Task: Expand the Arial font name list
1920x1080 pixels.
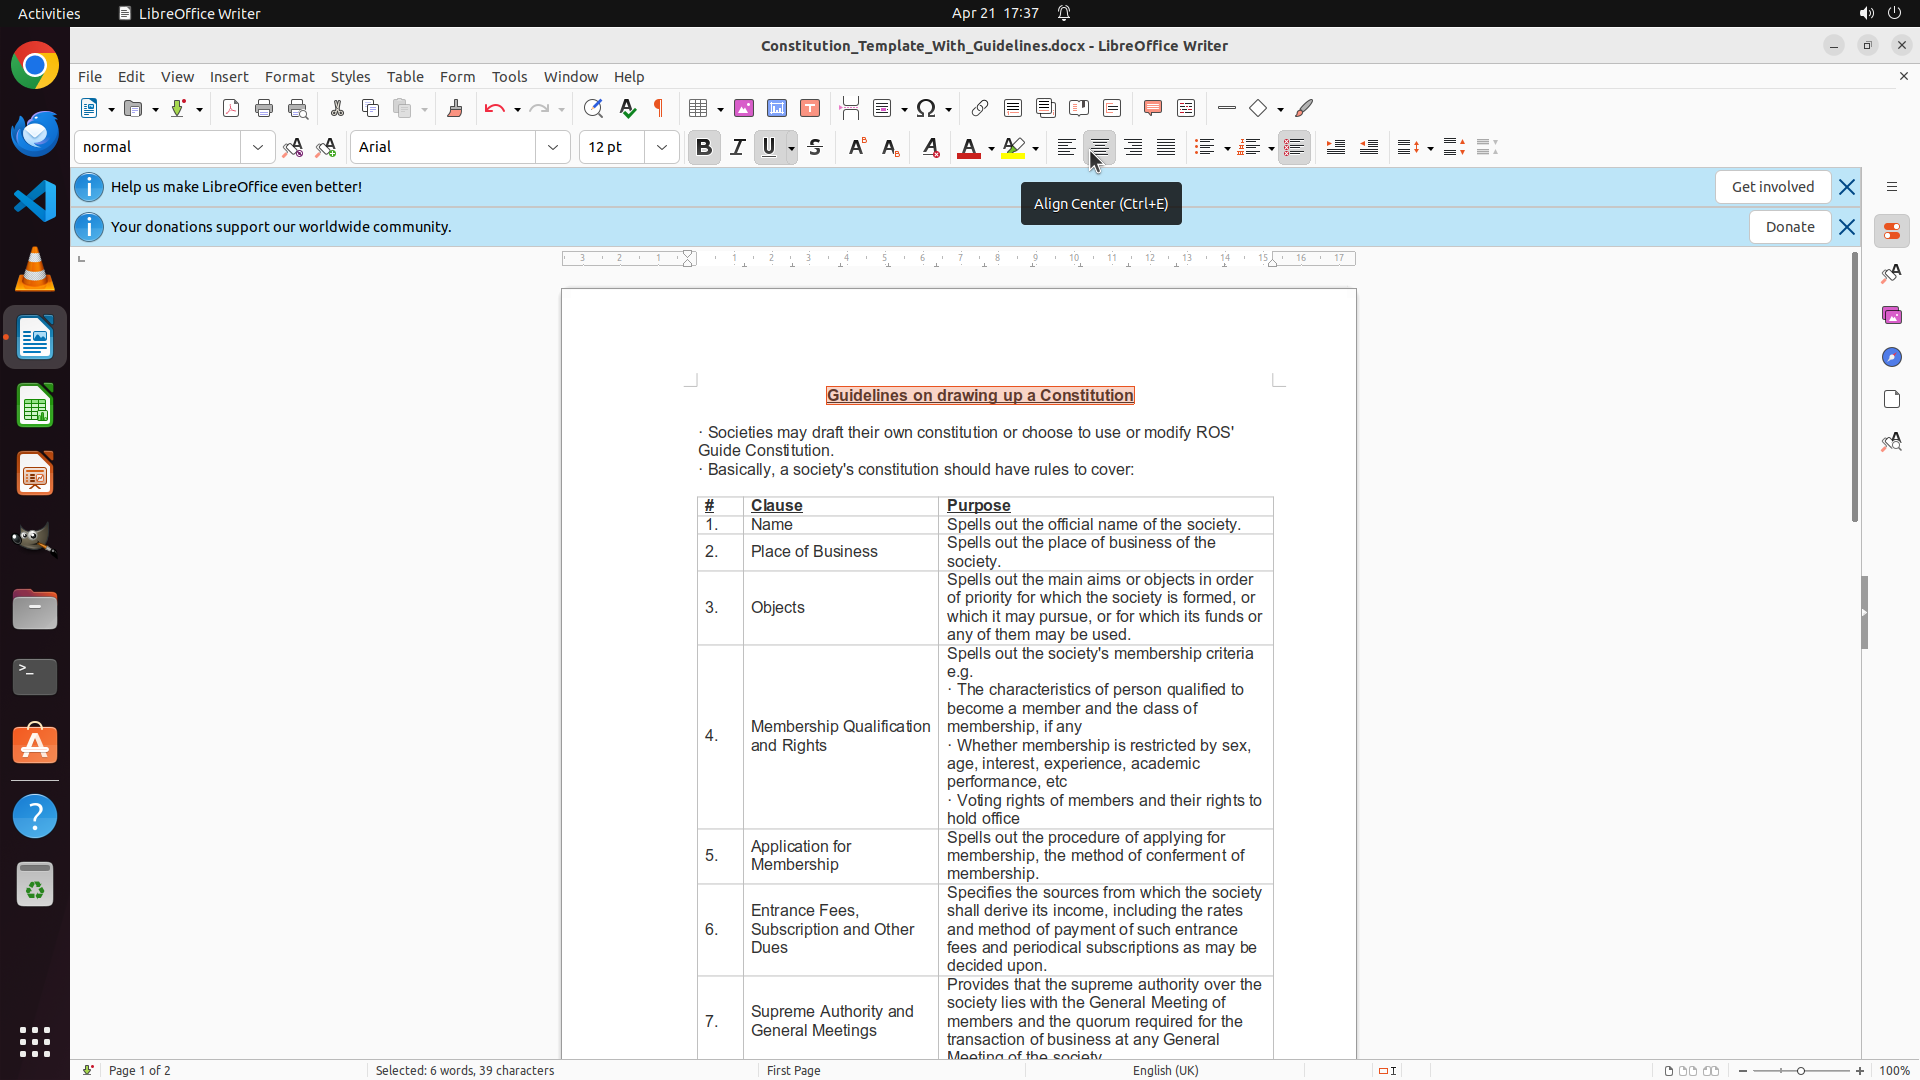Action: (x=553, y=147)
